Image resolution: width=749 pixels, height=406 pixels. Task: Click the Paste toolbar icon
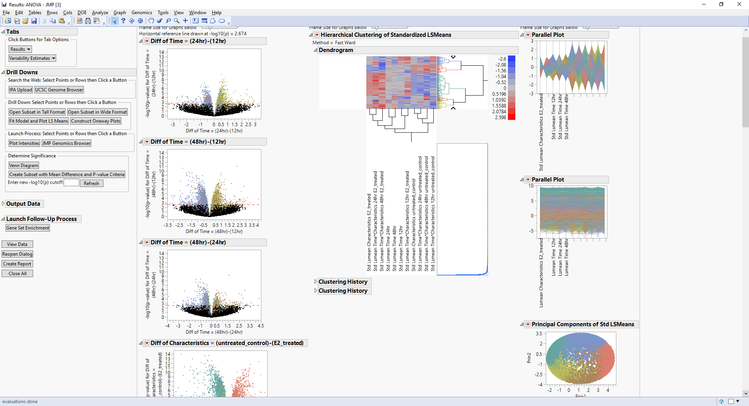(62, 21)
